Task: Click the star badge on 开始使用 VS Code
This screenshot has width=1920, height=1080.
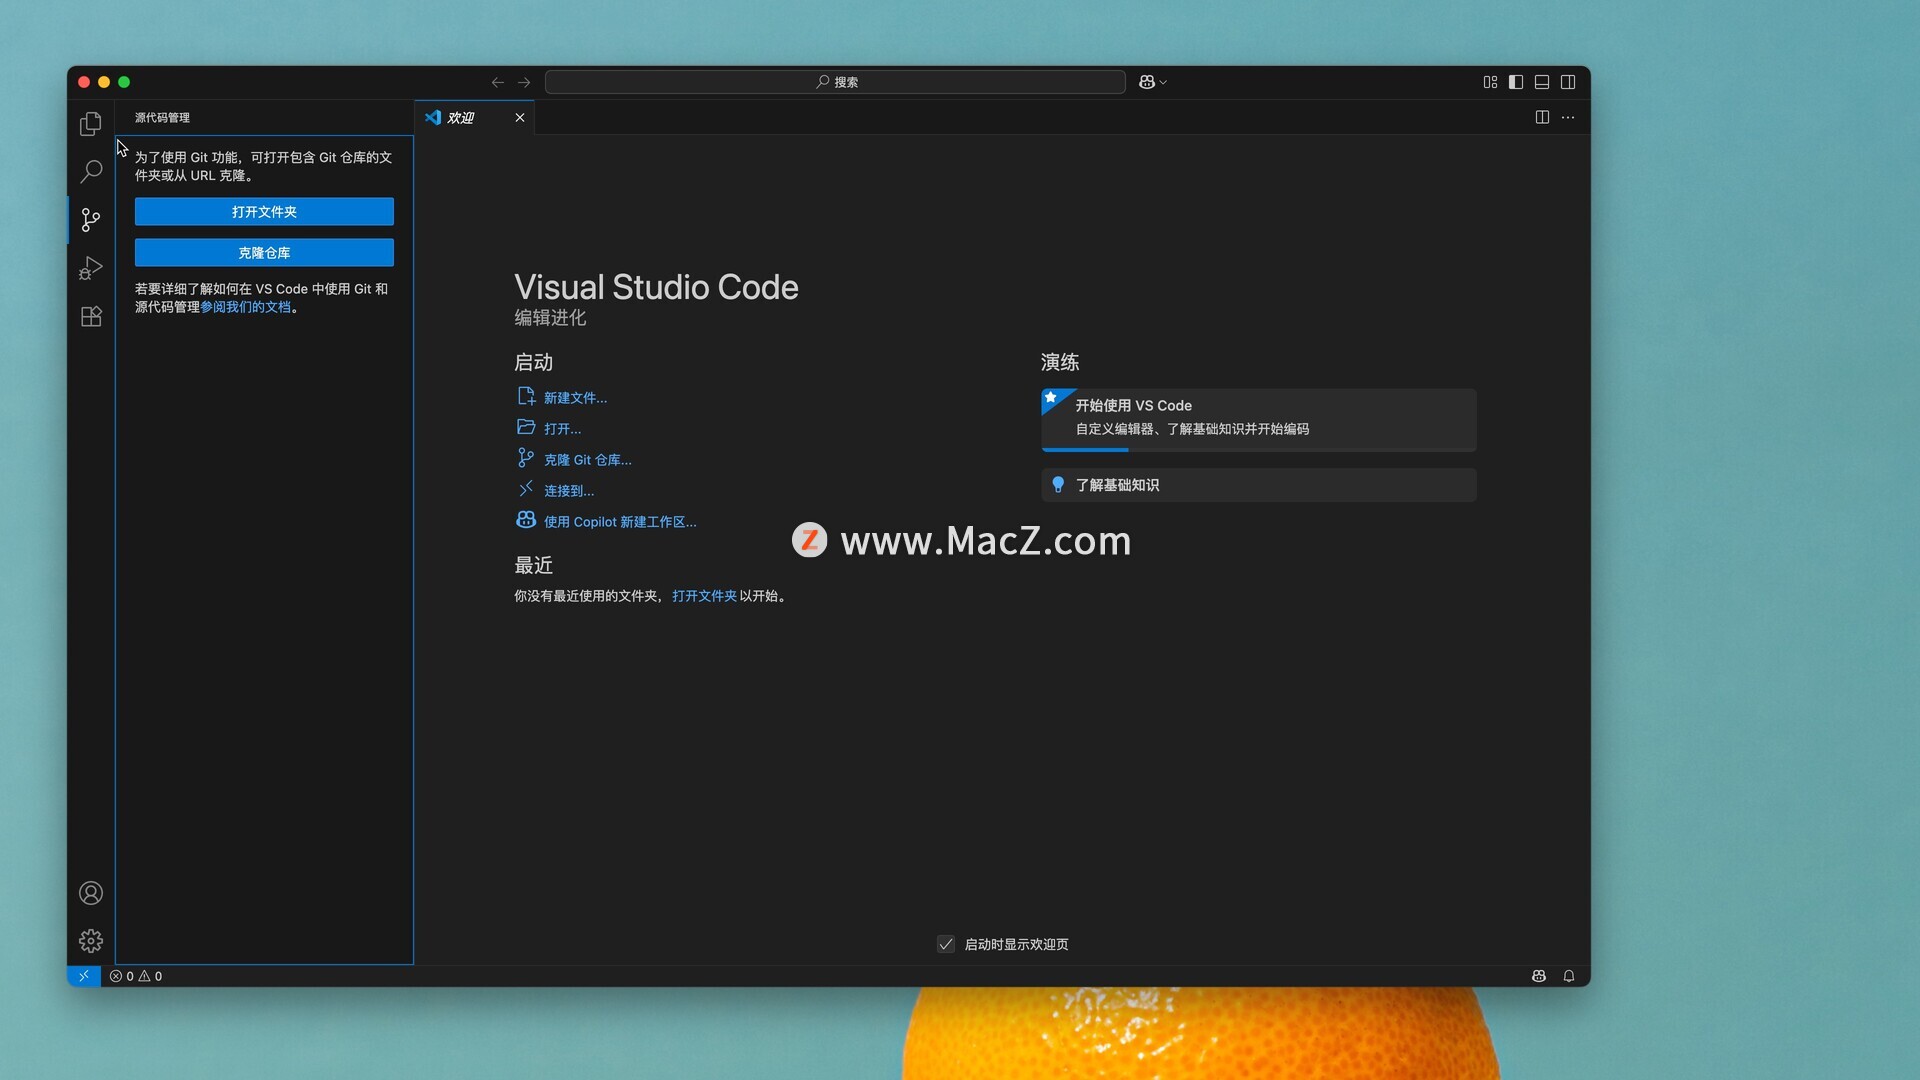Action: (1052, 398)
